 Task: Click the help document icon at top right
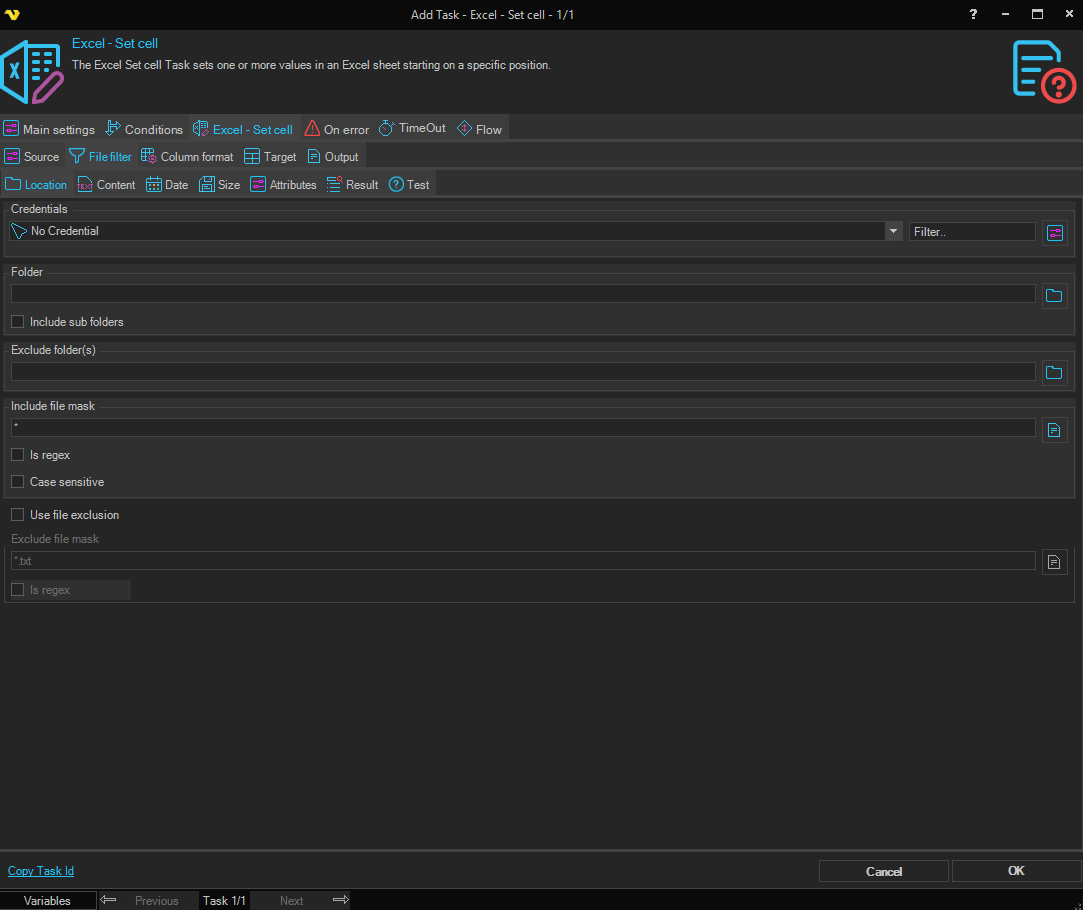tap(1043, 71)
